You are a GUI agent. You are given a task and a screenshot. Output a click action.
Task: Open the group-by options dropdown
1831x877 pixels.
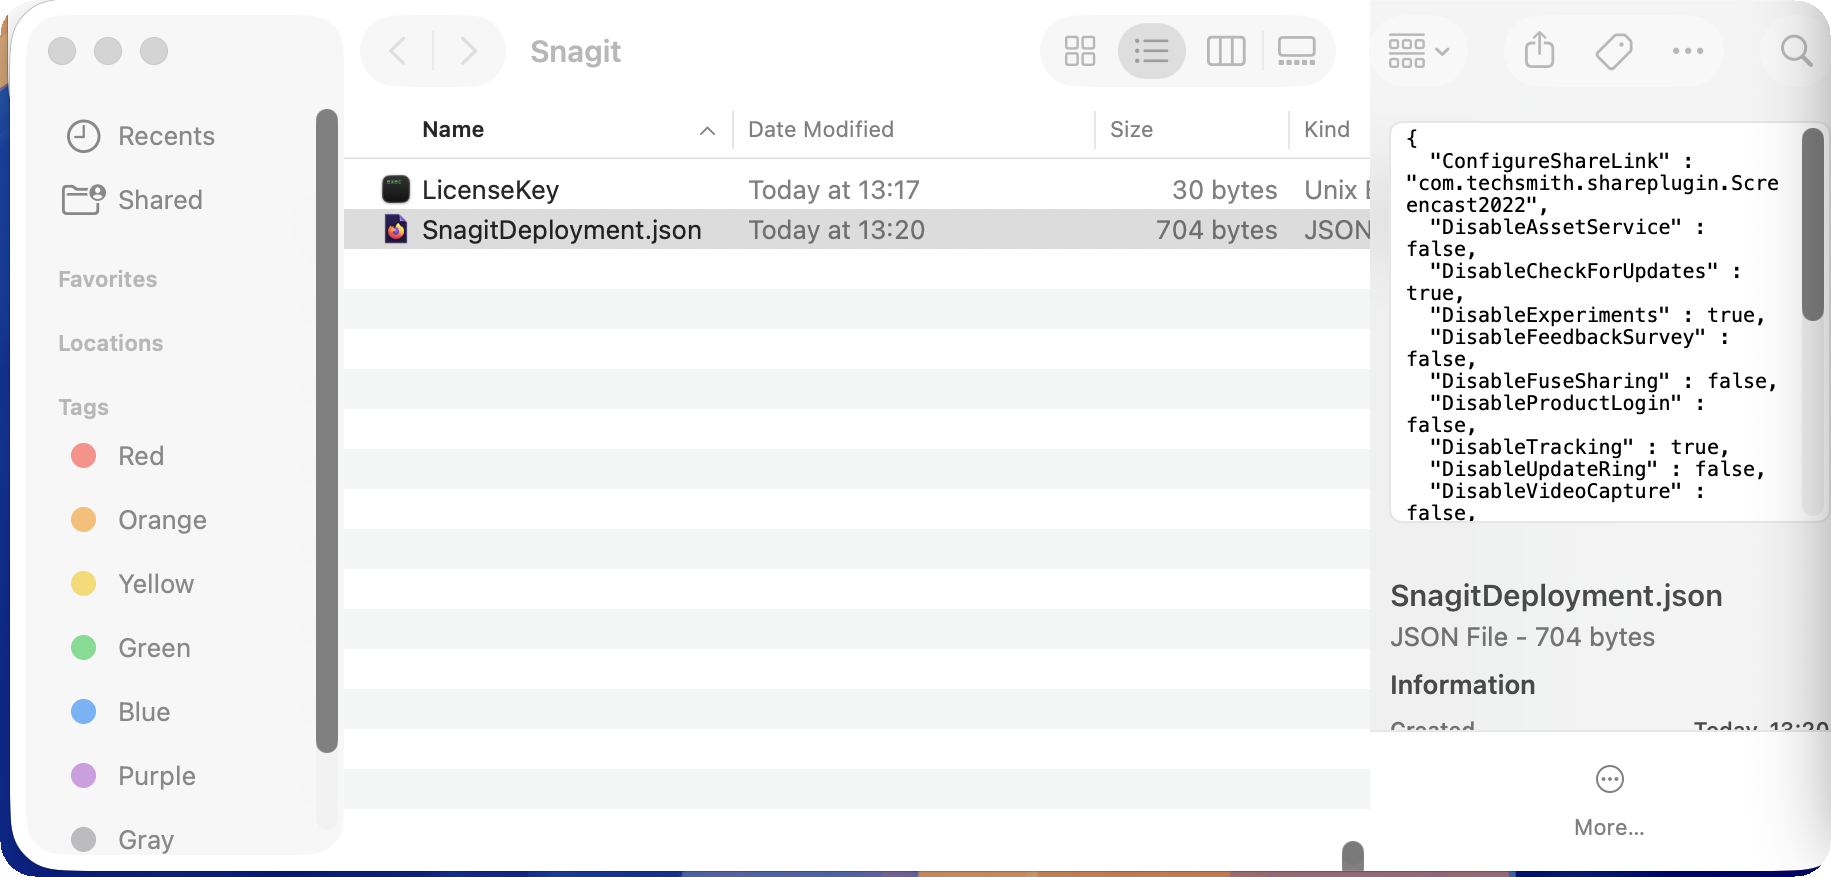click(x=1419, y=51)
